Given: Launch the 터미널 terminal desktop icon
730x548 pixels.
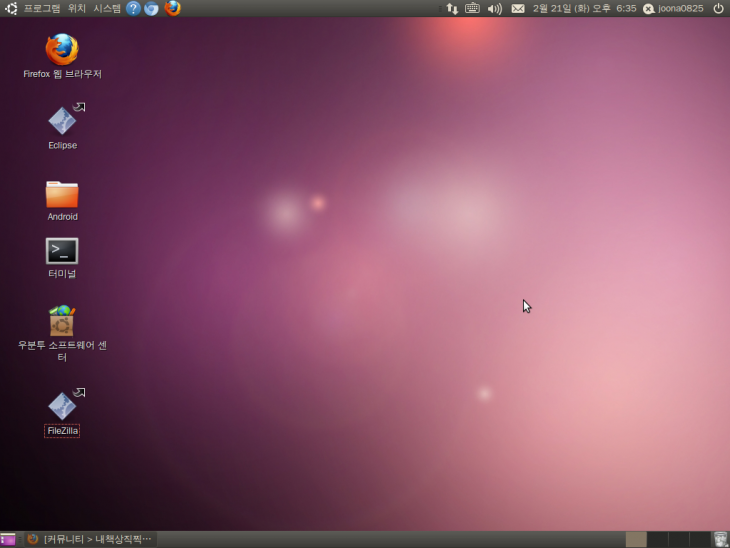Looking at the screenshot, I should 62,251.
